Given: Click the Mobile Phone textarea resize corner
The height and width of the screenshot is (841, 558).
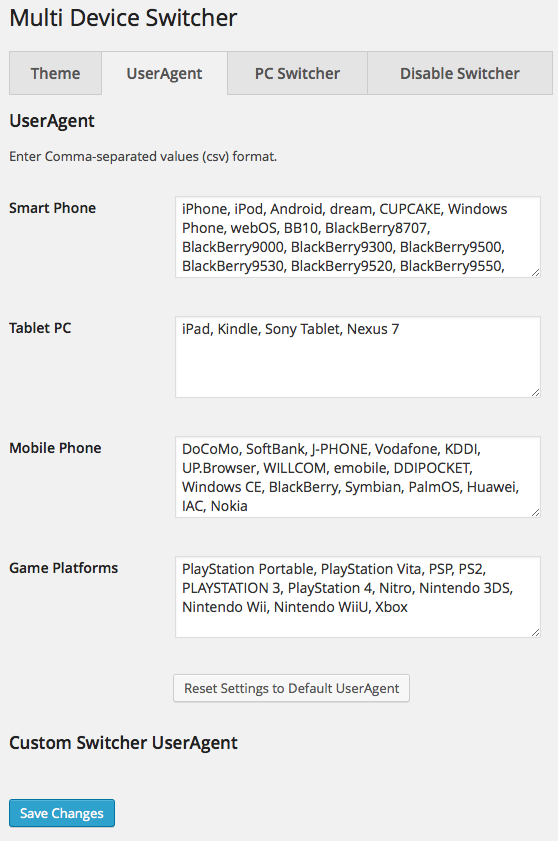Looking at the screenshot, I should pyautogui.click(x=535, y=513).
